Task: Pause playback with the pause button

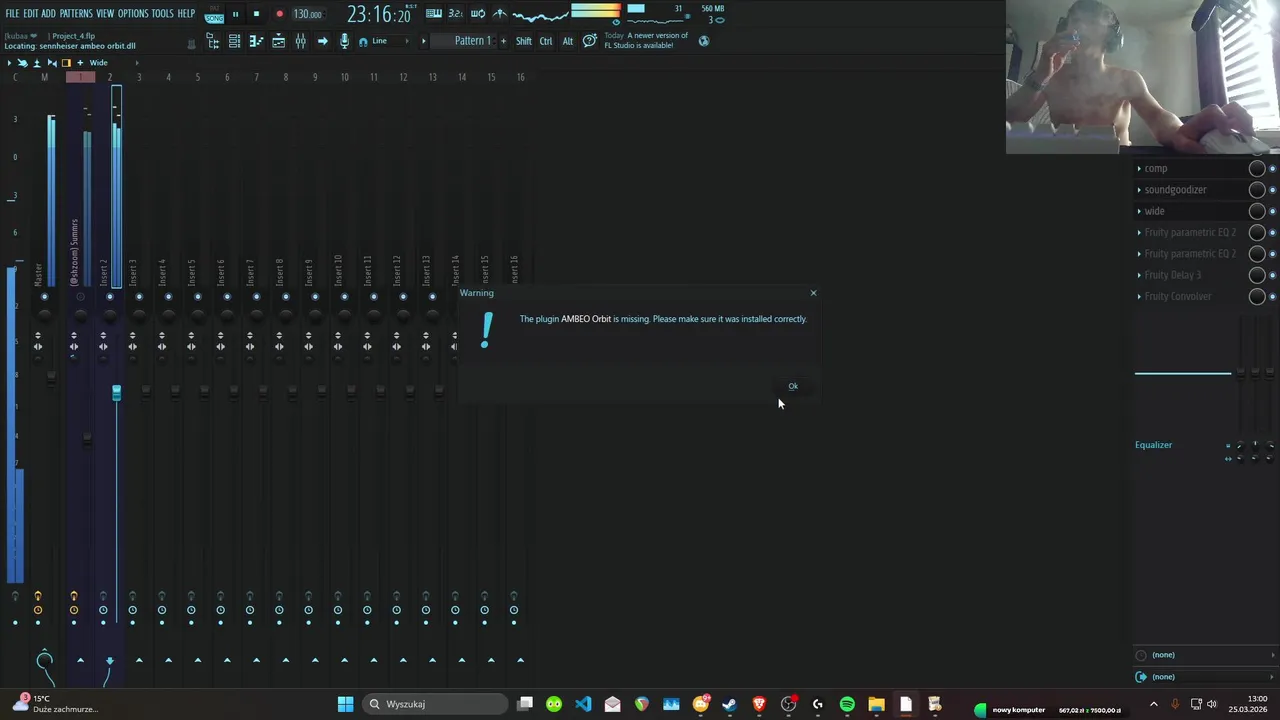Action: click(235, 14)
